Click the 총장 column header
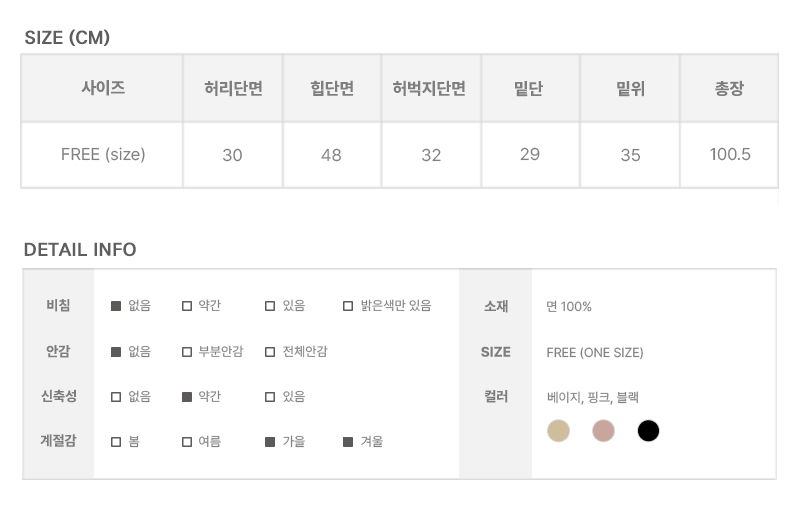The height and width of the screenshot is (528, 800). 729,88
